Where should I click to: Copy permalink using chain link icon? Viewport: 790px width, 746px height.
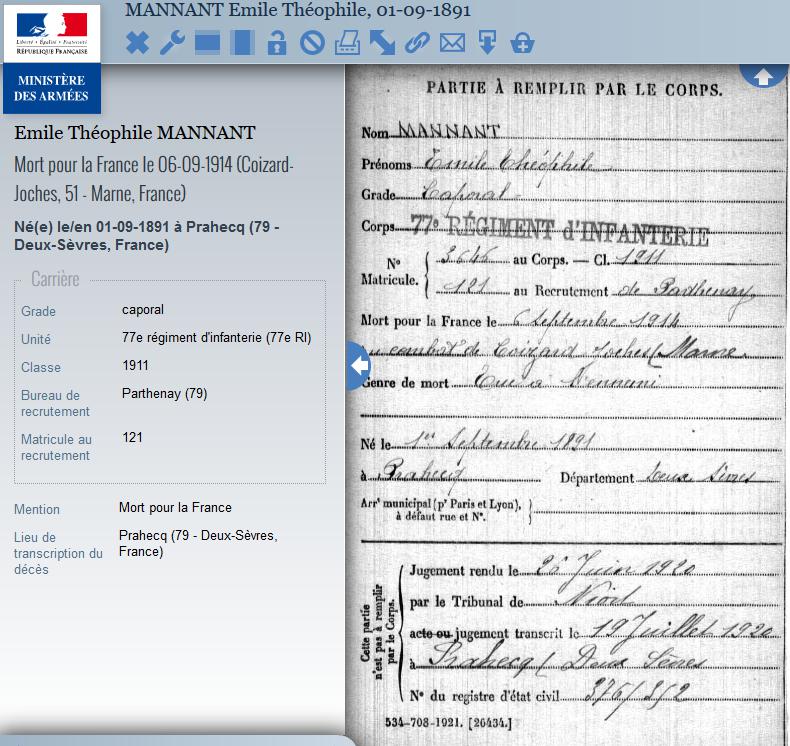point(418,42)
